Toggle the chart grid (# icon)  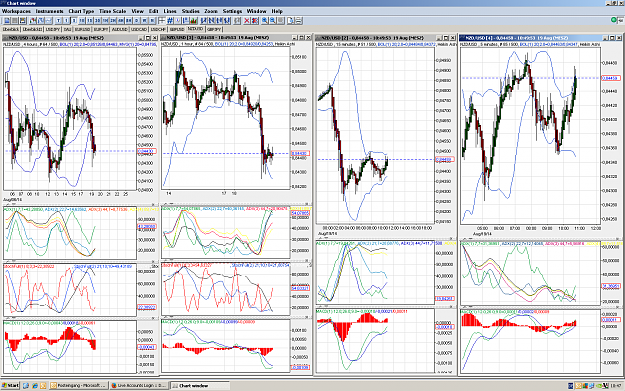click(x=170, y=20)
